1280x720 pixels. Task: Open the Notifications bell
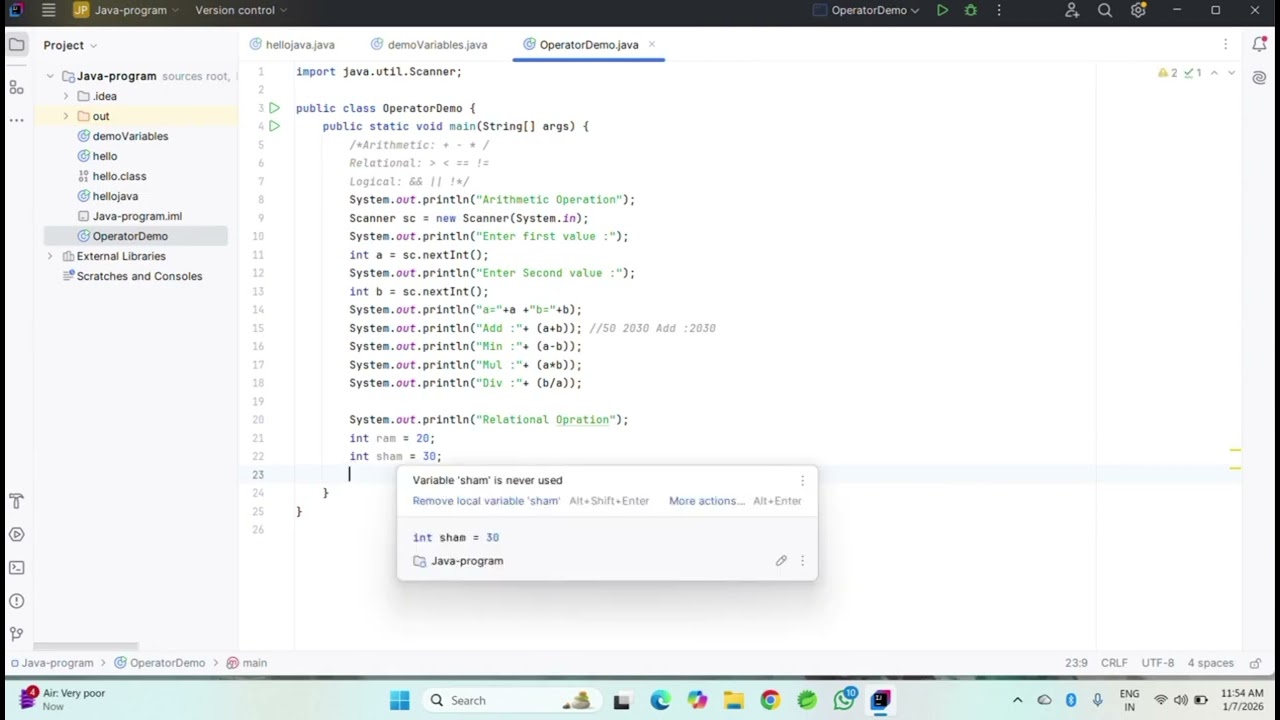point(1260,44)
